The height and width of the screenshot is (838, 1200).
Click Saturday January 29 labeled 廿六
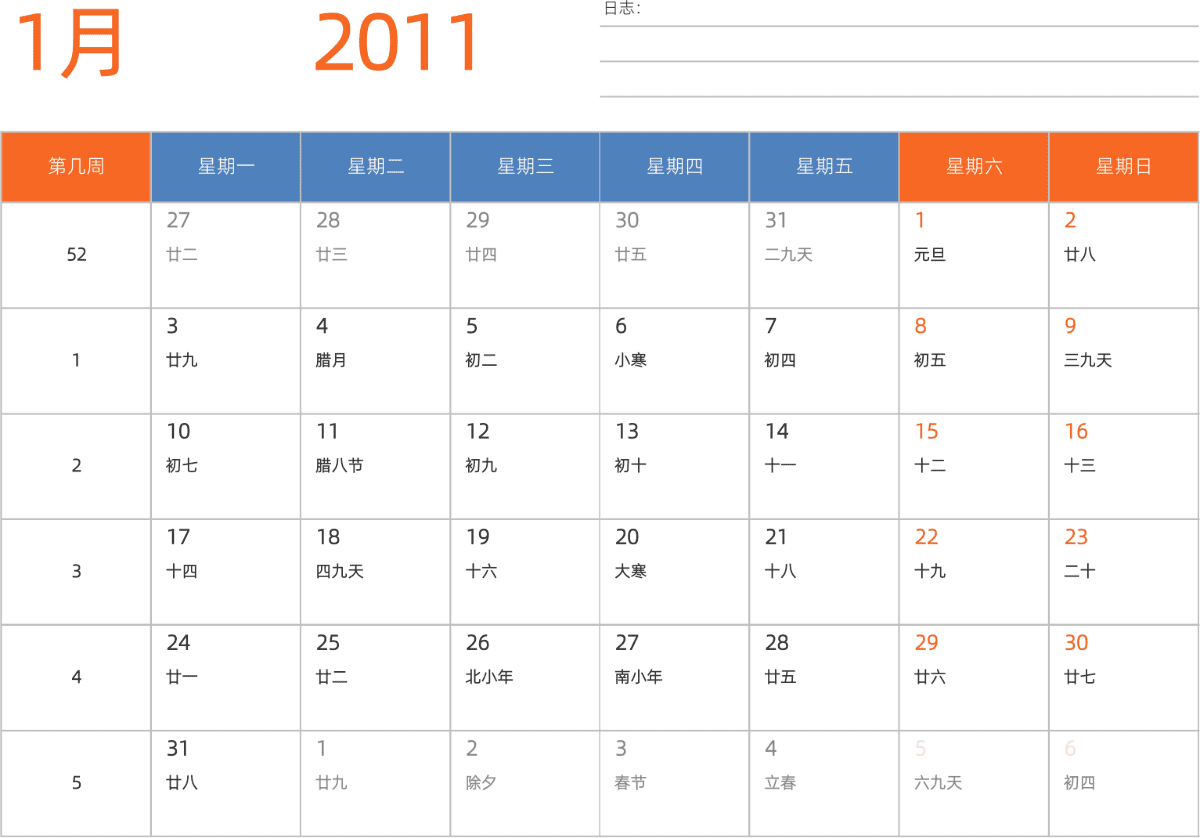tap(974, 678)
